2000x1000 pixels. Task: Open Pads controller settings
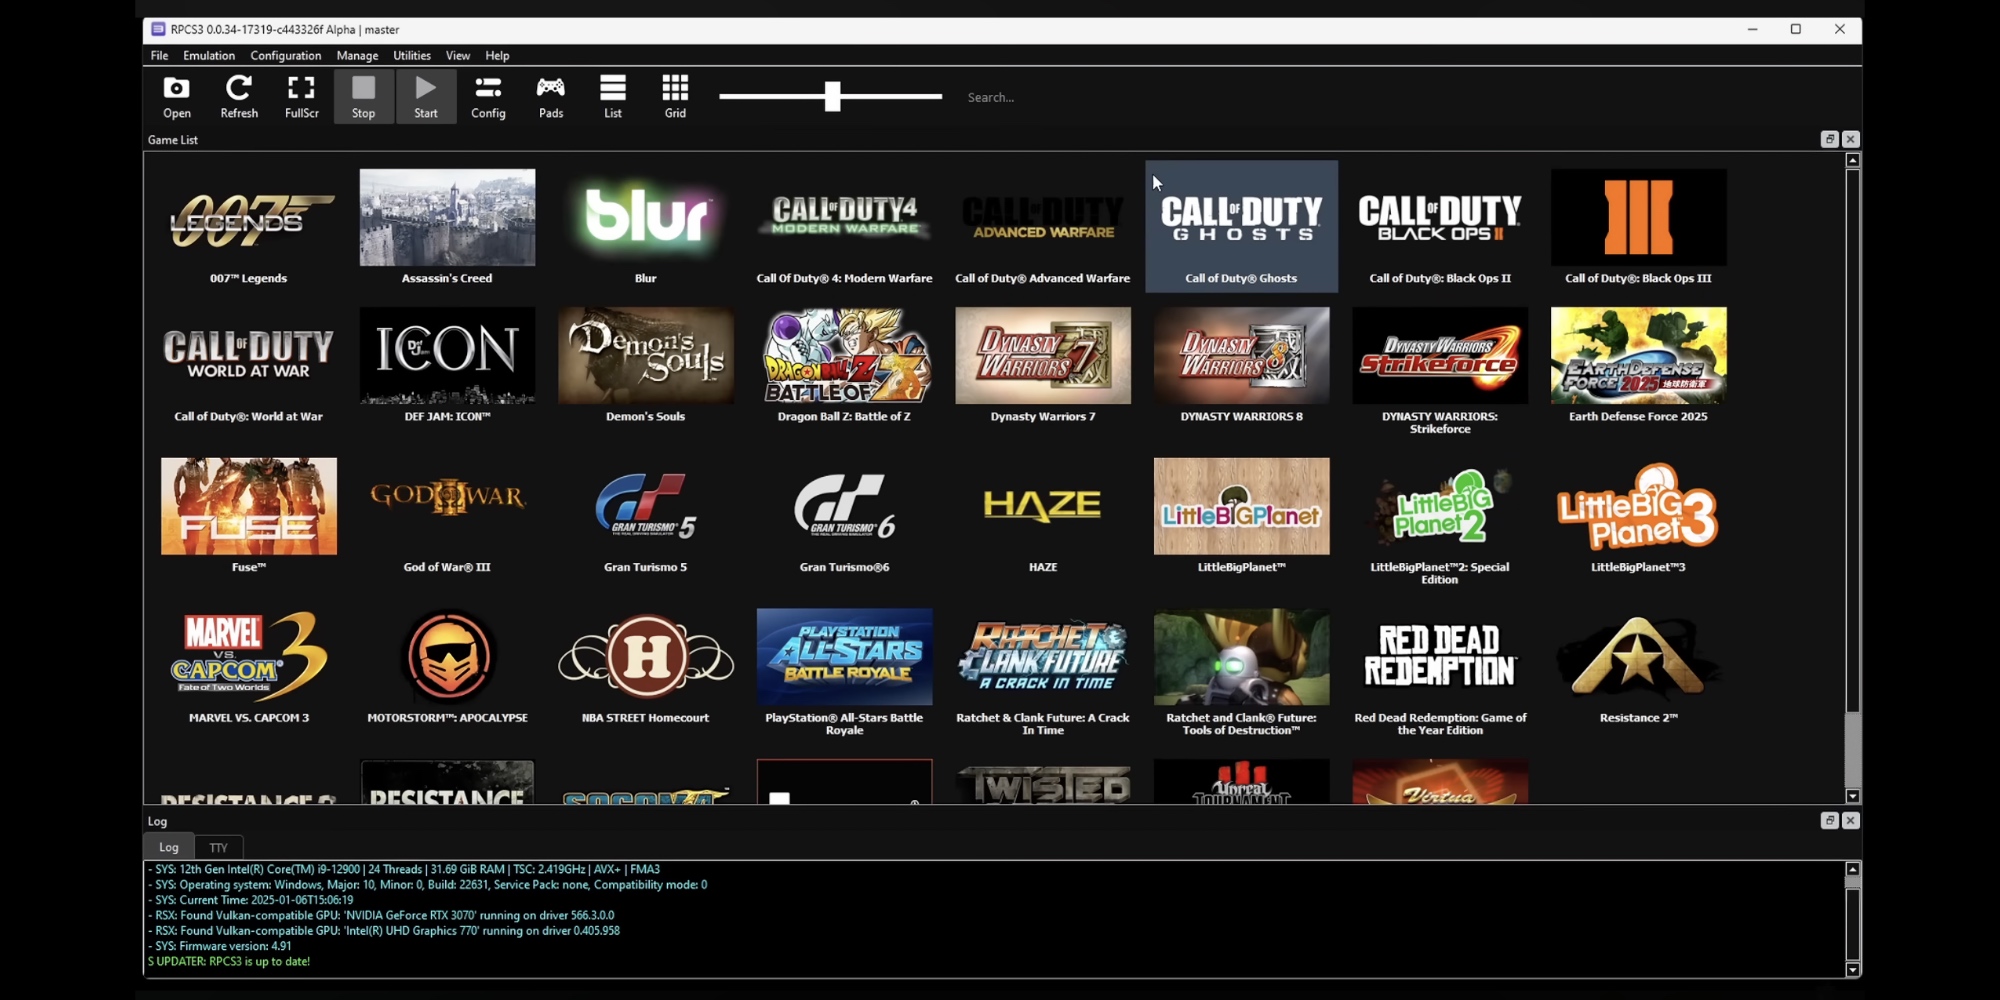coord(551,97)
